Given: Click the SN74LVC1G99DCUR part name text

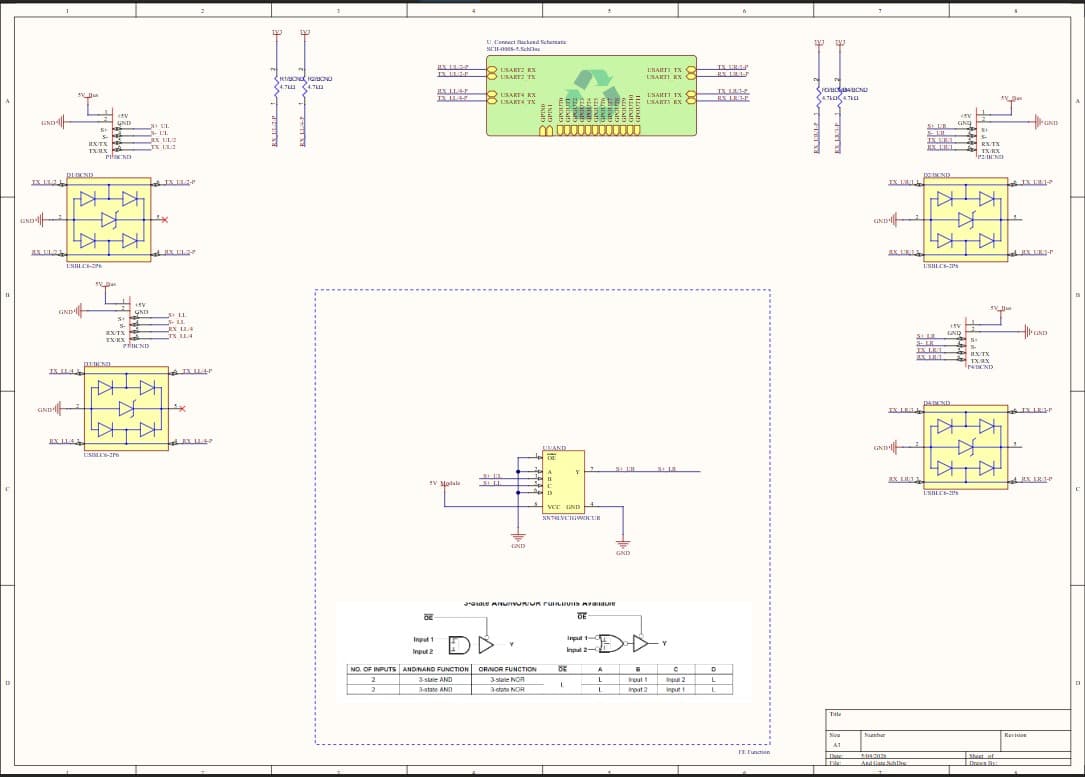Looking at the screenshot, I should pos(571,518).
